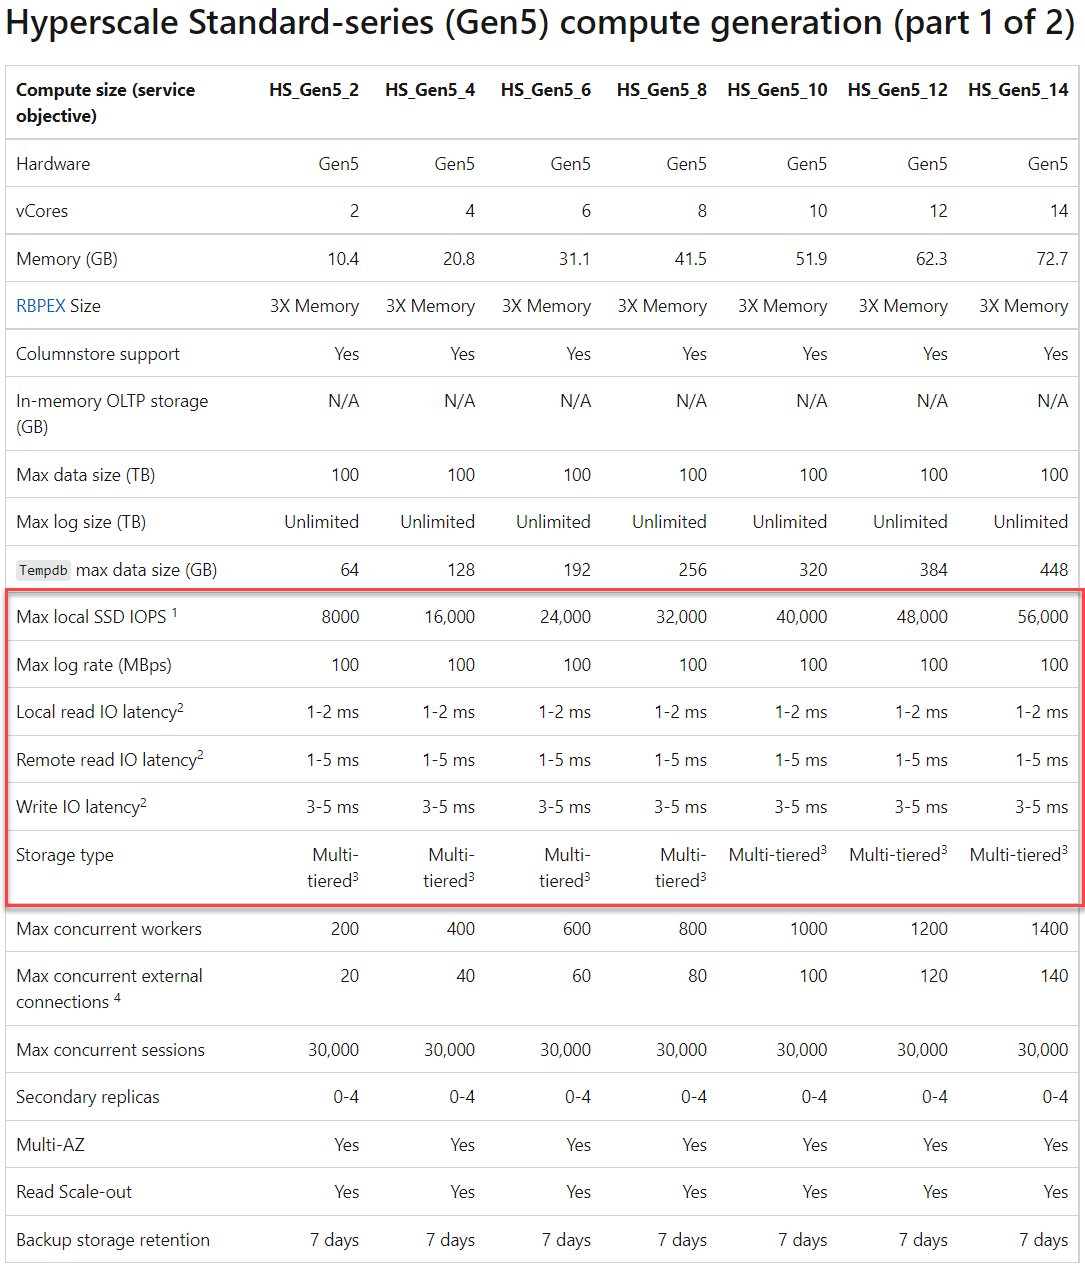The width and height of the screenshot is (1085, 1271).
Task: Click the Local read IO latency label
Action: (x=100, y=712)
